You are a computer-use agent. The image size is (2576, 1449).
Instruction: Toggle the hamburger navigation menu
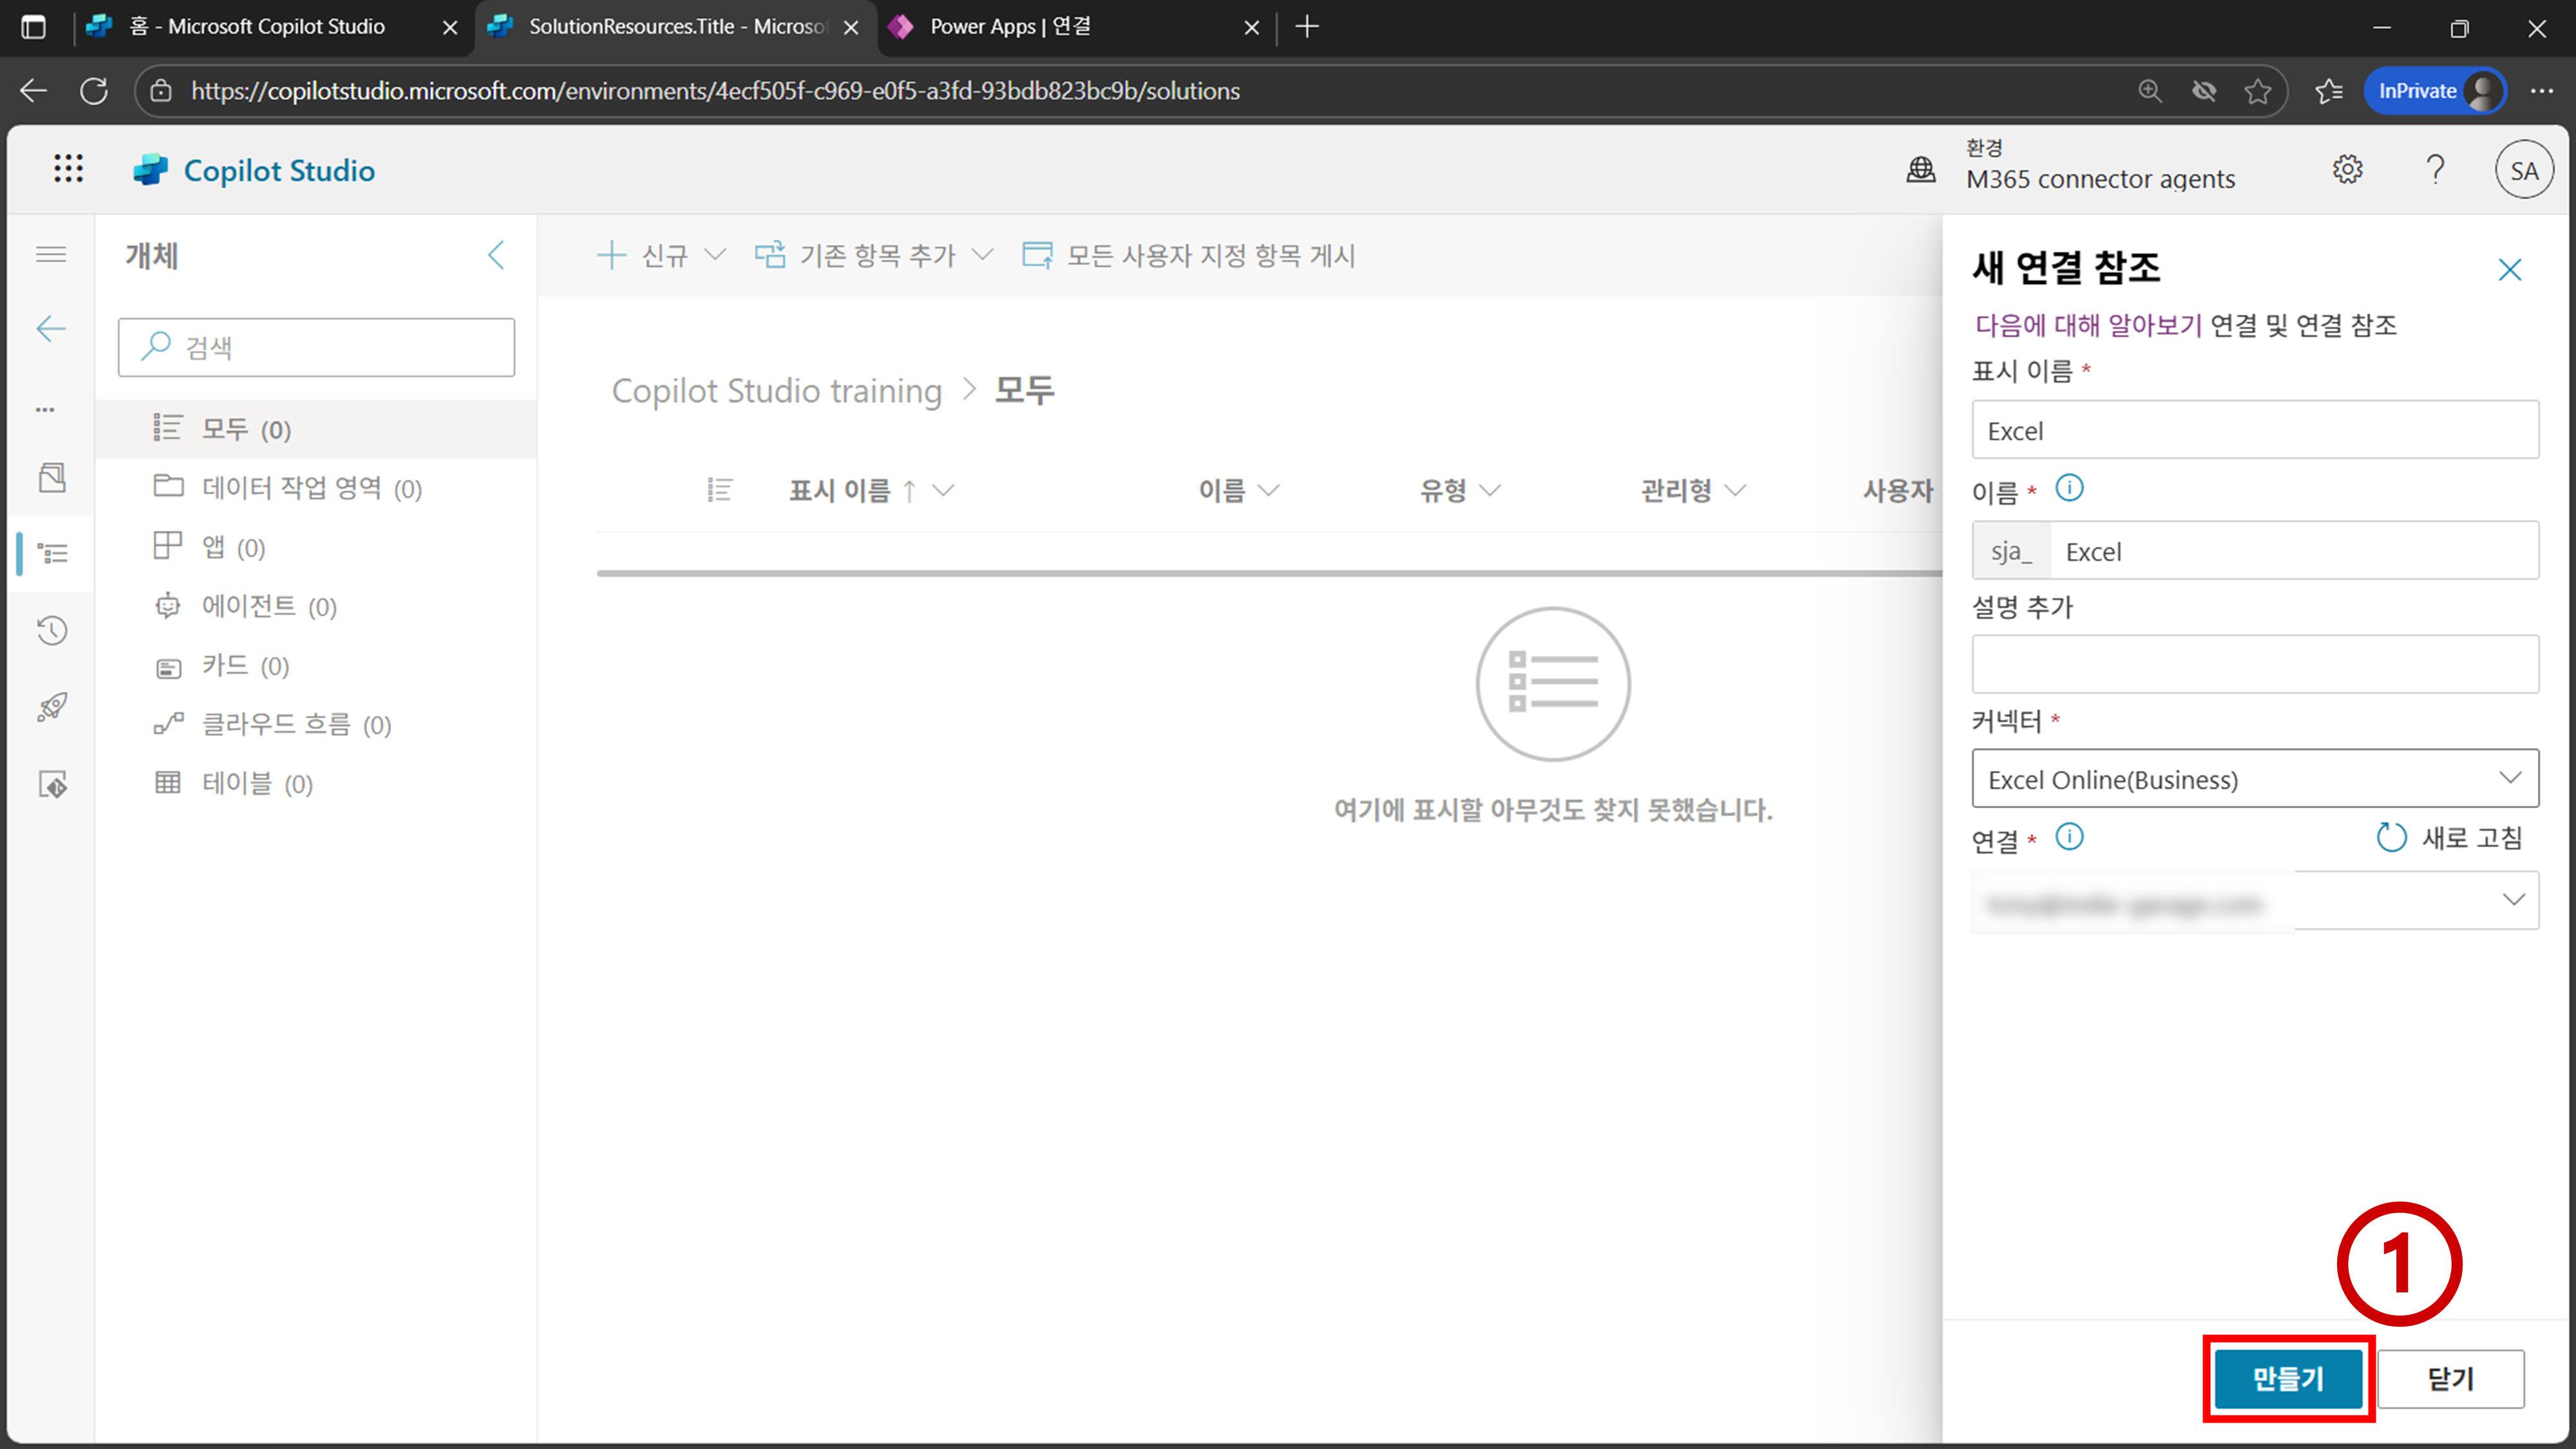tap(51, 255)
